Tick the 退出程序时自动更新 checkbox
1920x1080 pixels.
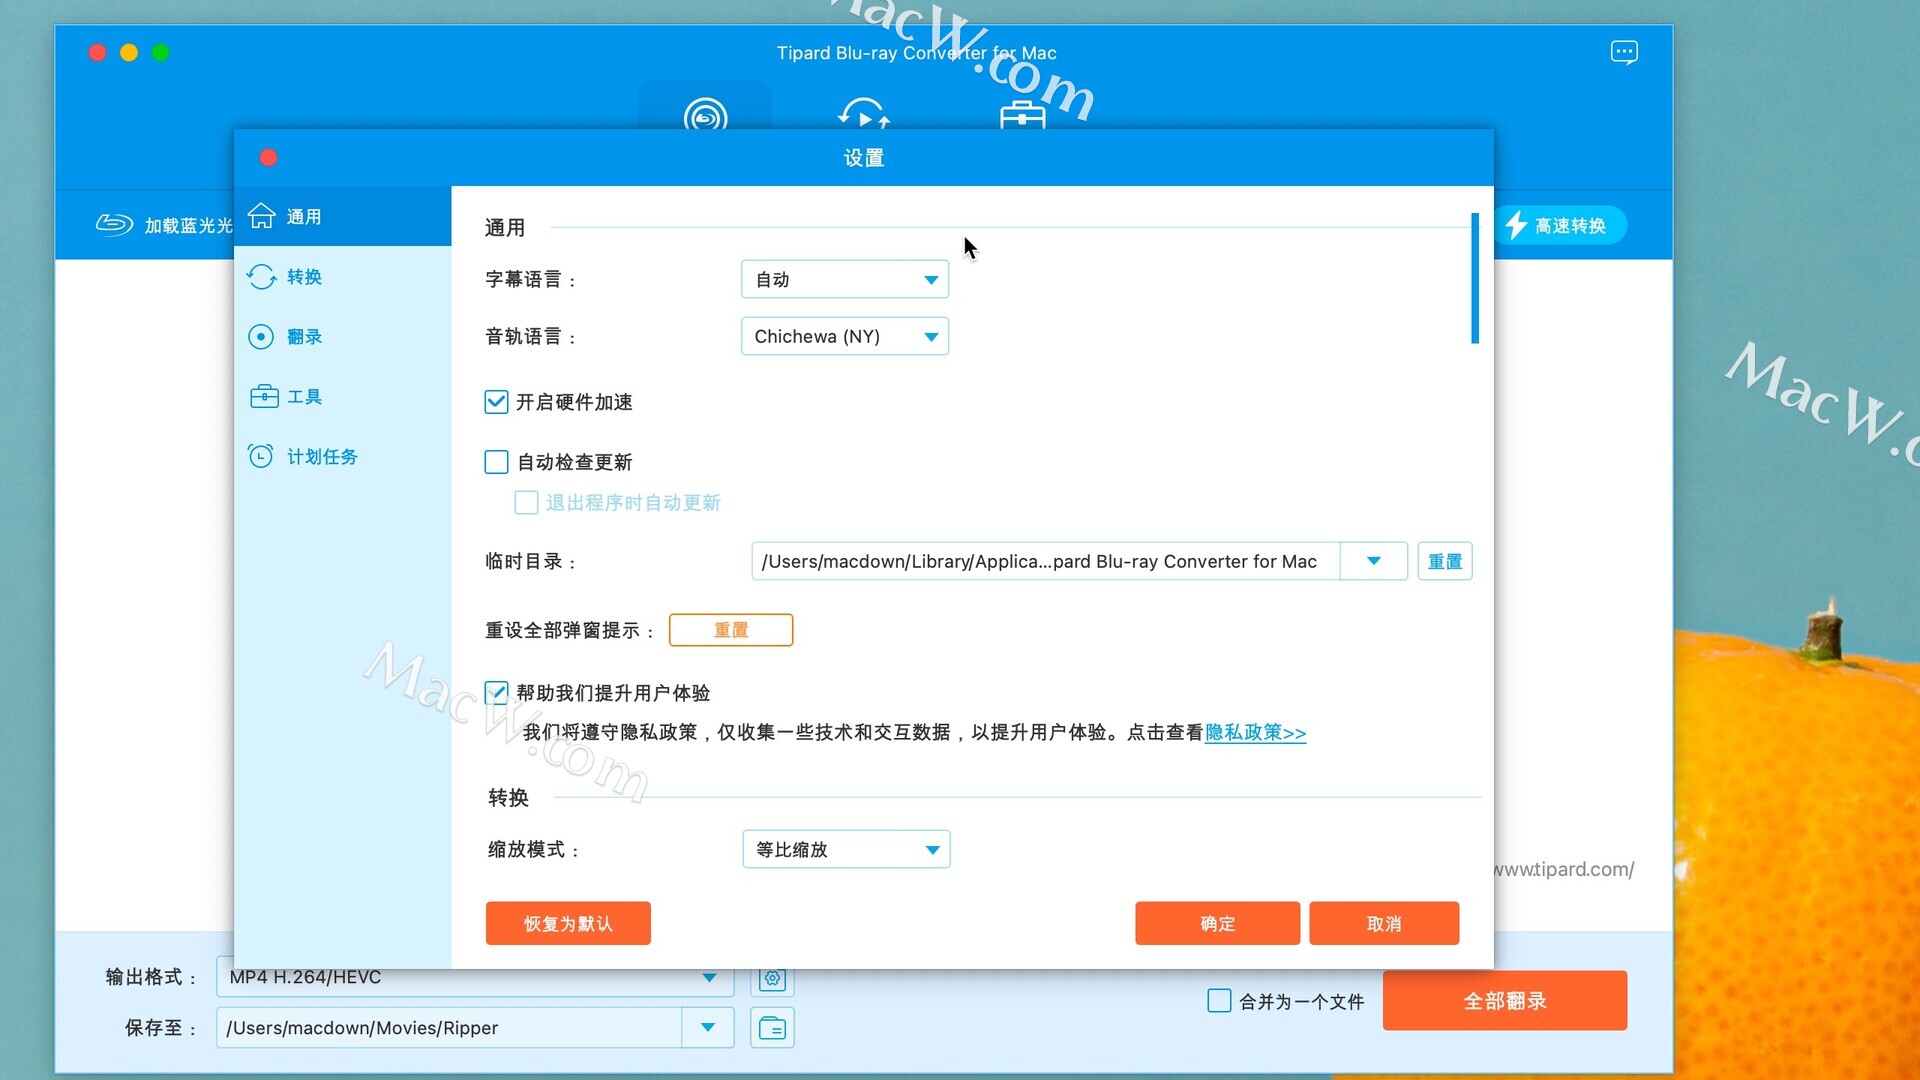(x=526, y=502)
